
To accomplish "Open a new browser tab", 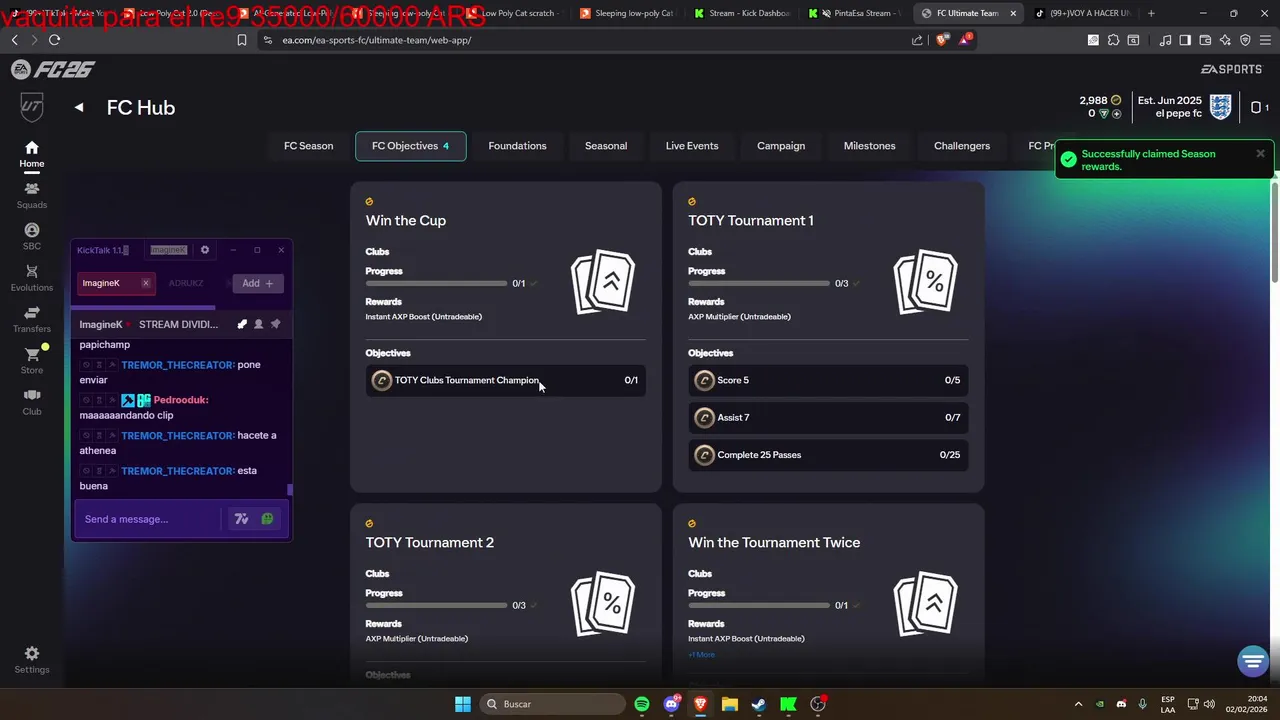I will (x=1151, y=13).
